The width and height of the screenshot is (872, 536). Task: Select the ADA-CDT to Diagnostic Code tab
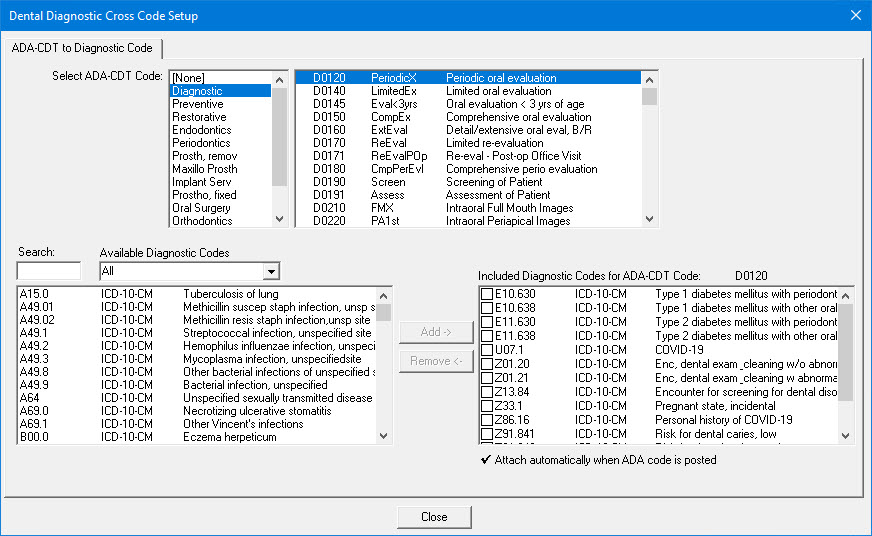coord(84,48)
